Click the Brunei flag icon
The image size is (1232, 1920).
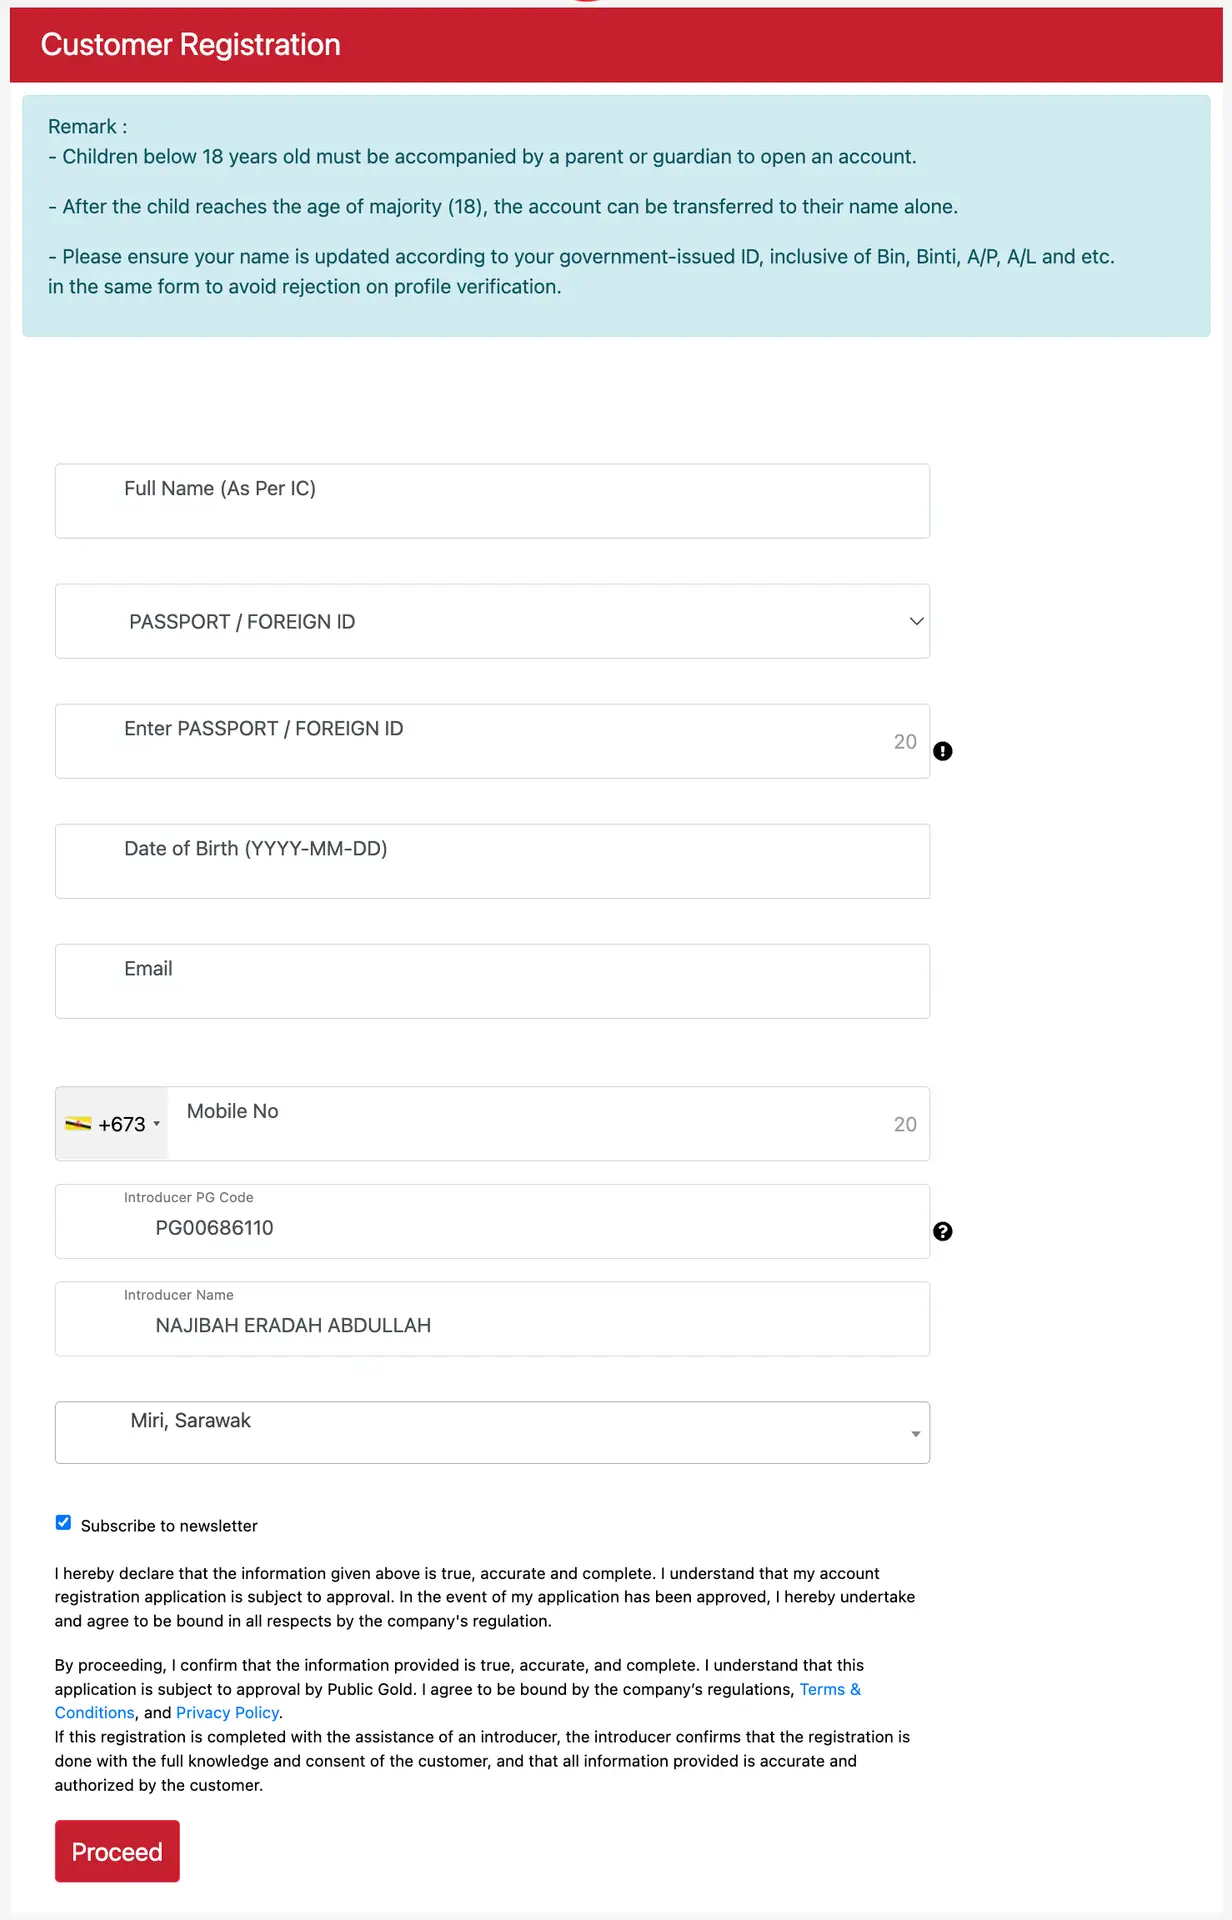[x=78, y=1124]
